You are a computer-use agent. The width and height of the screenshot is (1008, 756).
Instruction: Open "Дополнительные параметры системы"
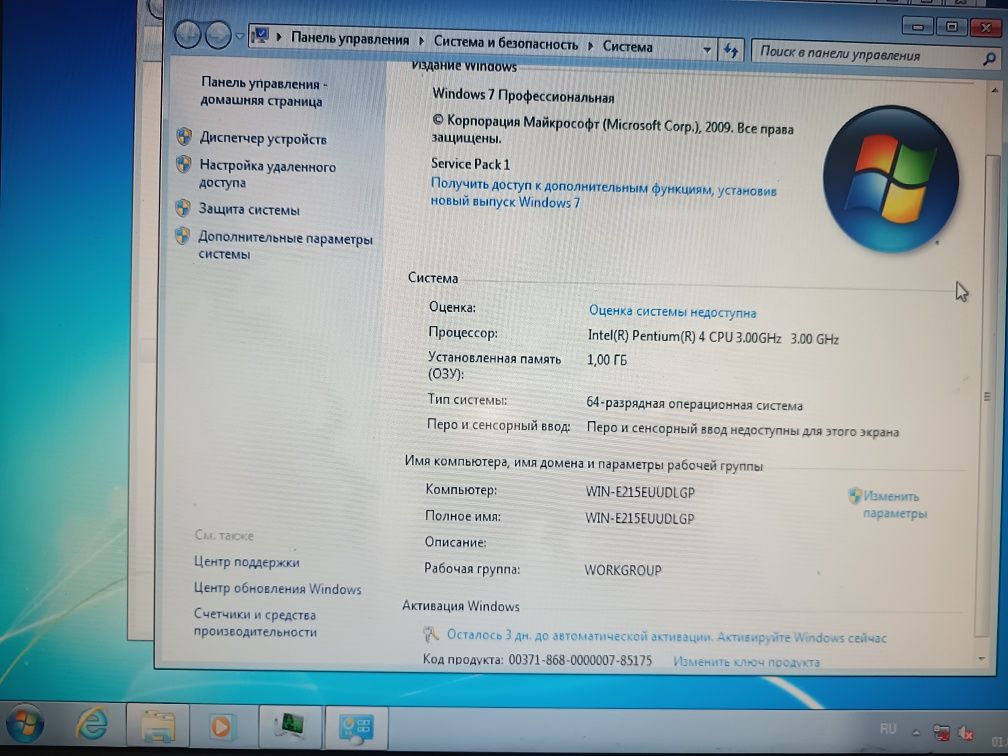285,246
